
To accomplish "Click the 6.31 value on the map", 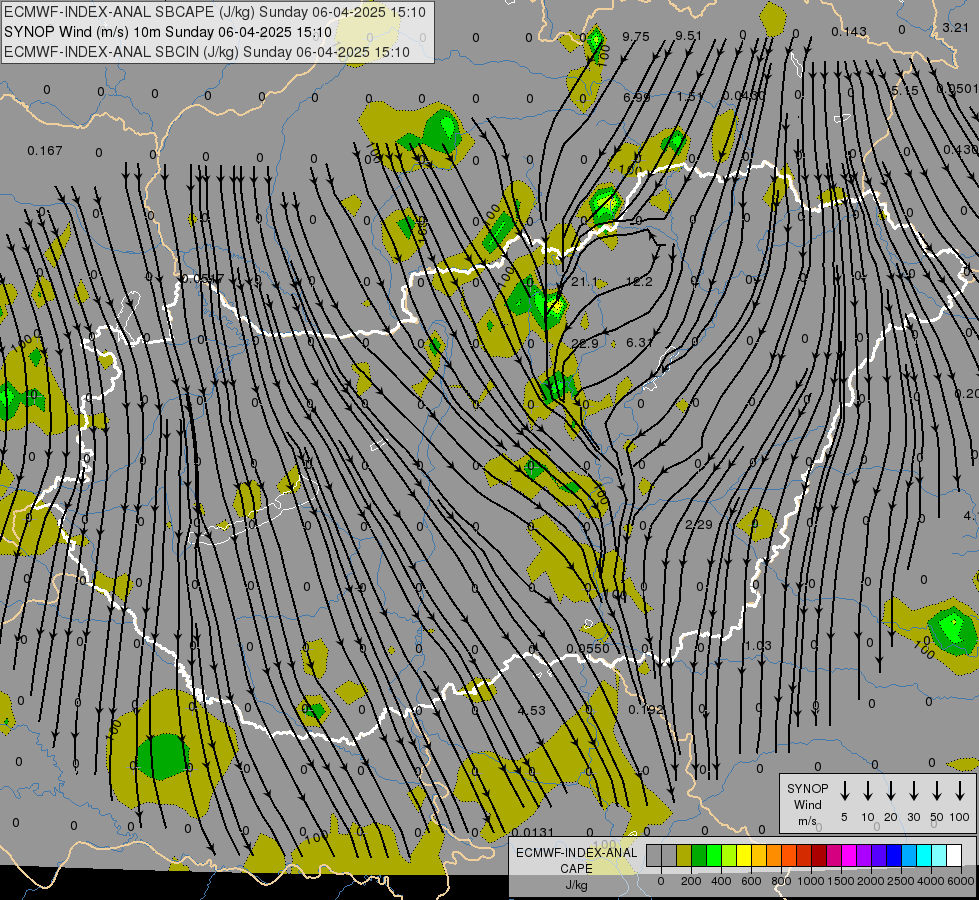I will [x=639, y=342].
